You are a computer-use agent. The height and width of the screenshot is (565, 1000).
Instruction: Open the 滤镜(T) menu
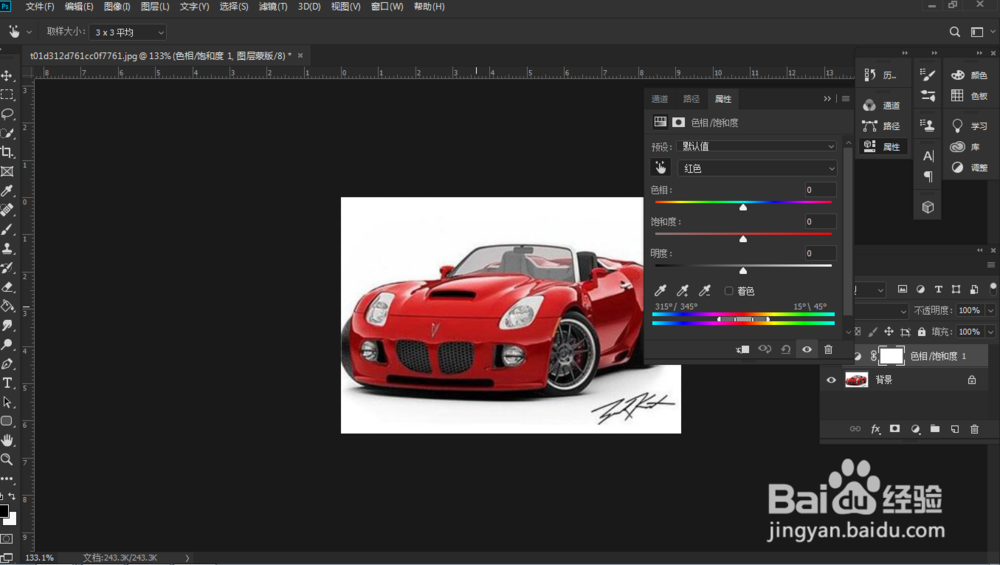coord(273,6)
